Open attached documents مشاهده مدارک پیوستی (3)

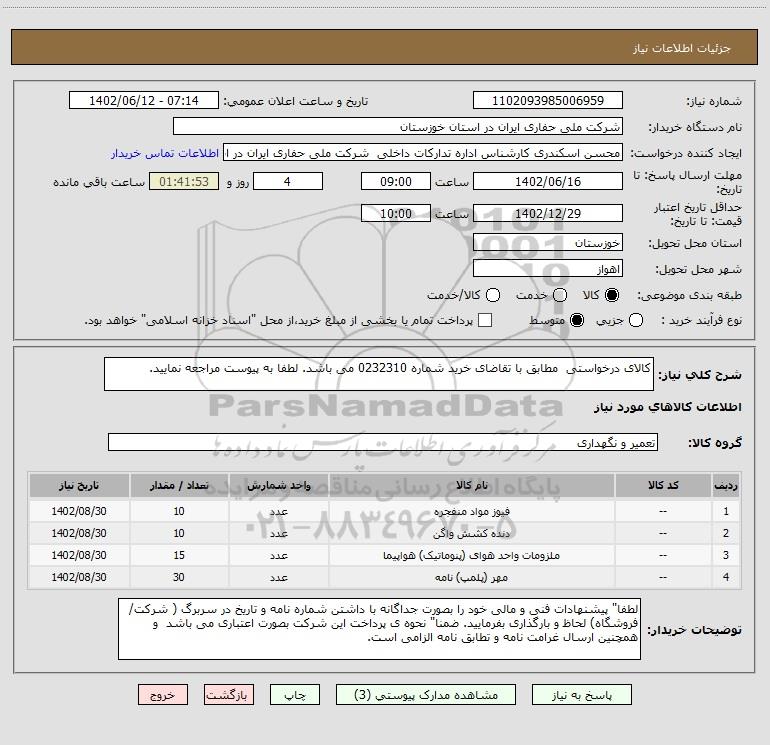tap(426, 695)
